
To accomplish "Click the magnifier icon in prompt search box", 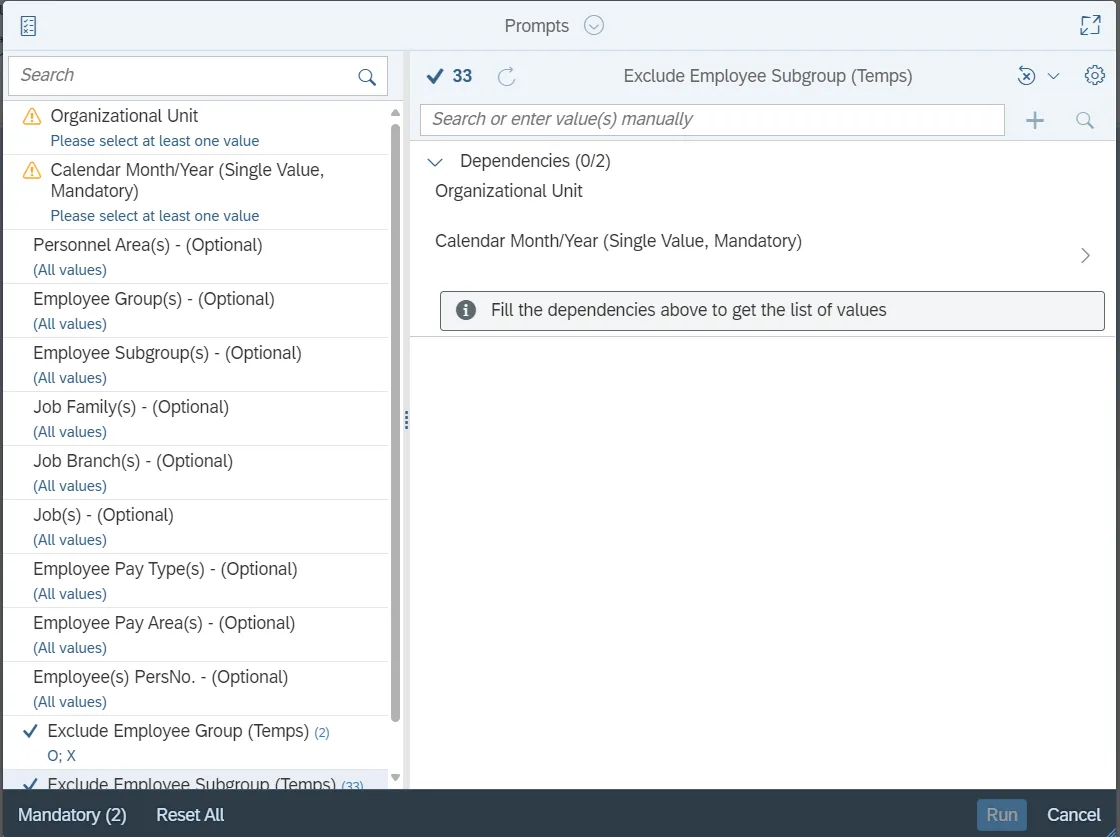I will coord(367,77).
